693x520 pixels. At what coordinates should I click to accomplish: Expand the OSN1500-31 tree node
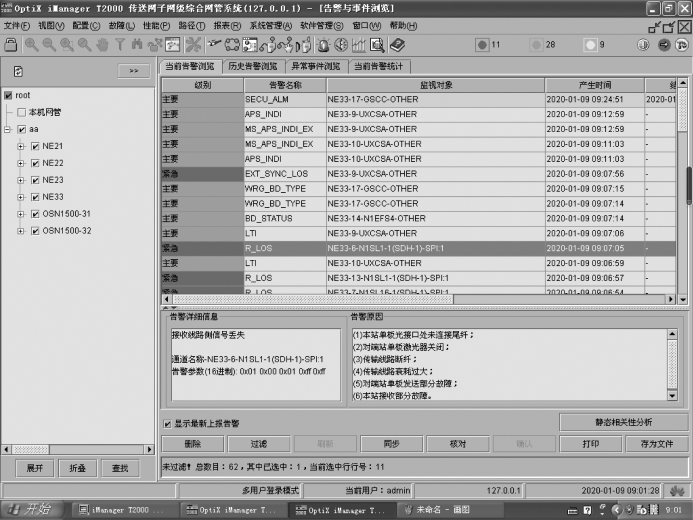point(21,214)
